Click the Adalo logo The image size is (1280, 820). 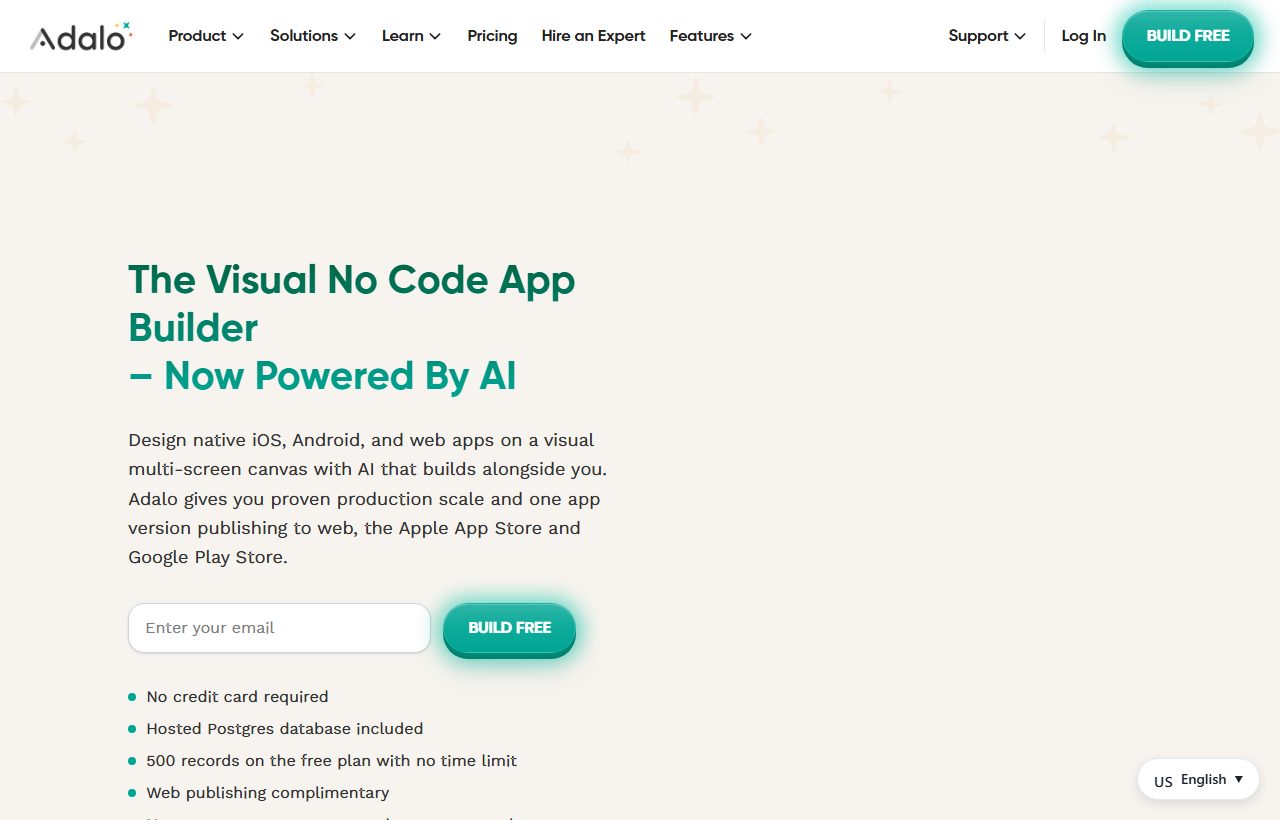tap(81, 36)
